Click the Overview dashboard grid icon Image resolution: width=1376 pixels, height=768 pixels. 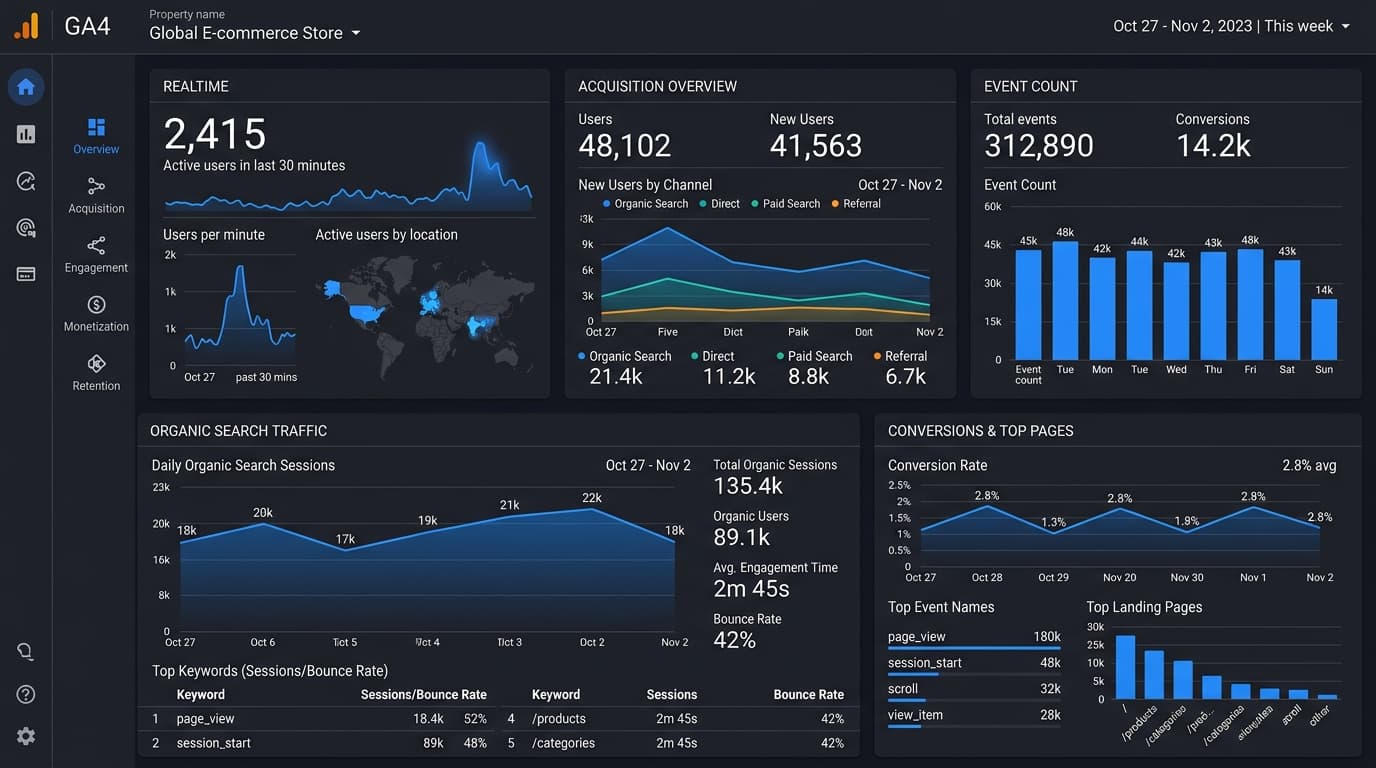coord(96,127)
